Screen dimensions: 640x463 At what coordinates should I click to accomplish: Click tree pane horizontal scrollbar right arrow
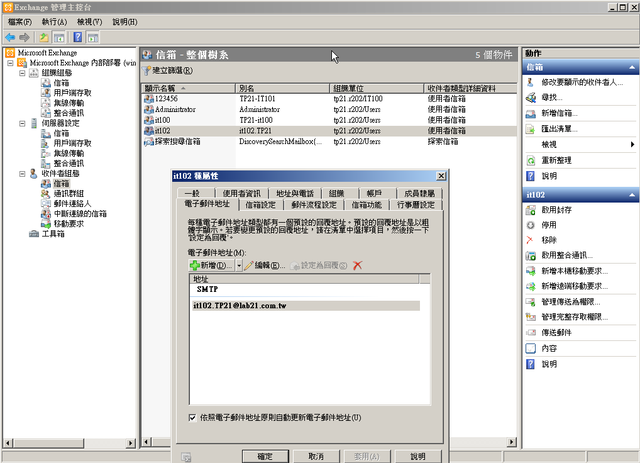click(x=131, y=443)
